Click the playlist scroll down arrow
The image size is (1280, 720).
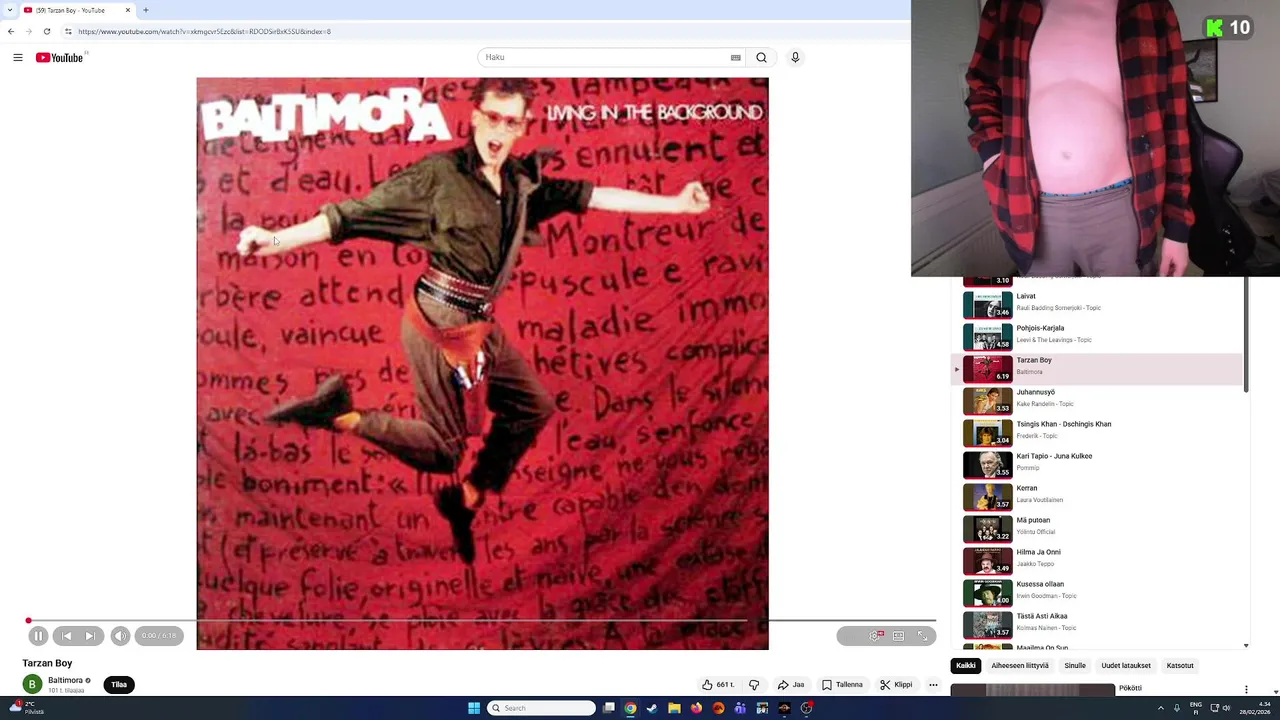(1246, 646)
